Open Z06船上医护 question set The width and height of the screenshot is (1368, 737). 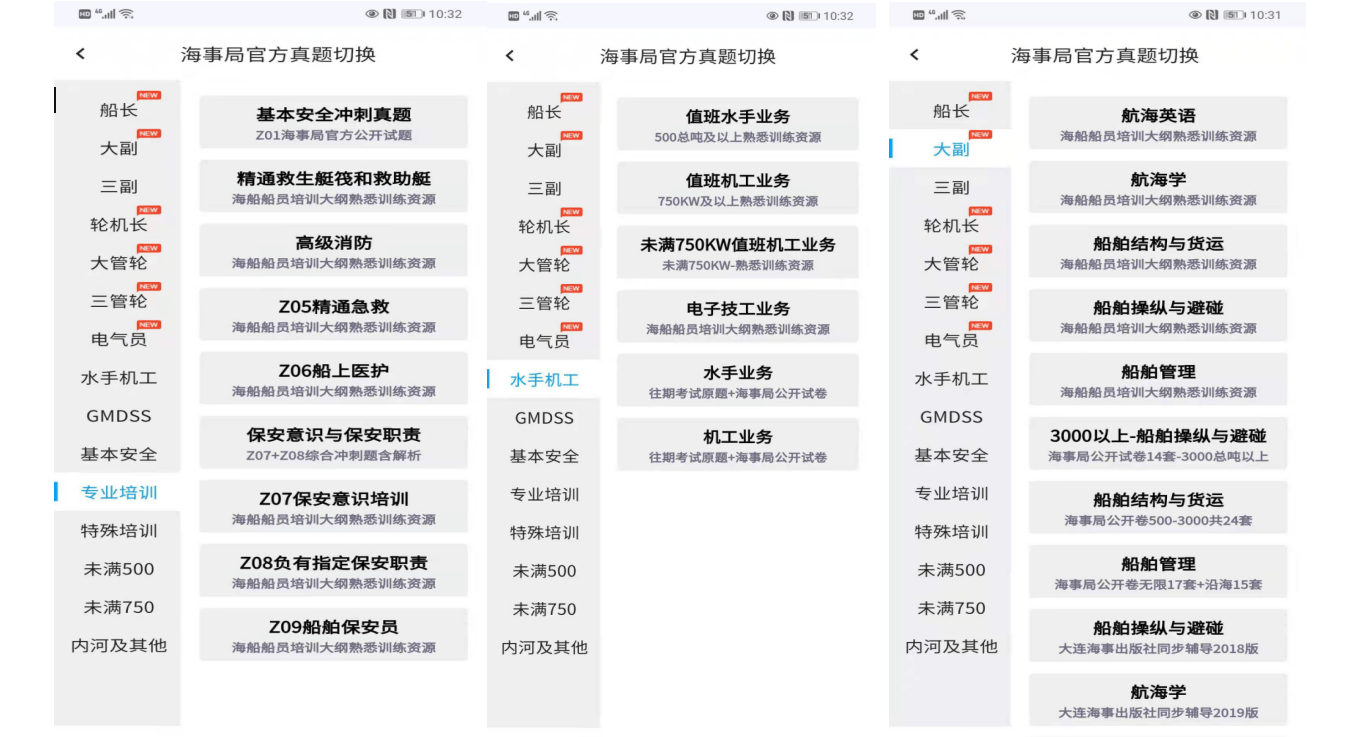click(334, 379)
